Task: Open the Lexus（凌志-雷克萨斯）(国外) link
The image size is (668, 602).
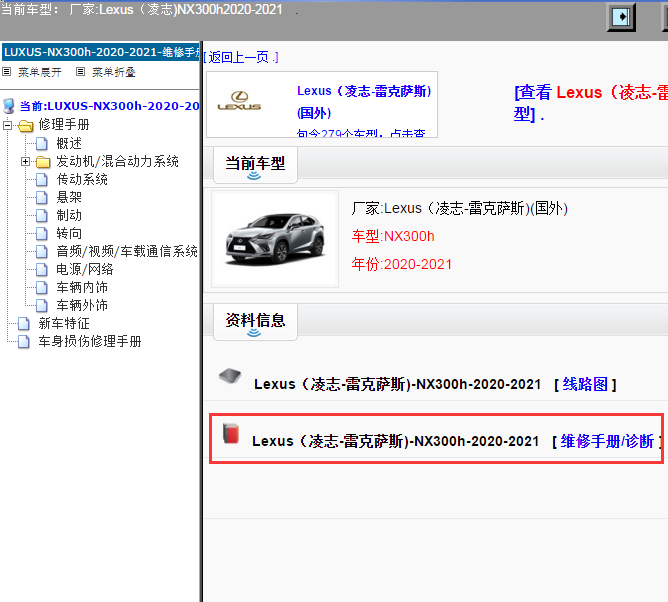Action: pos(364,102)
